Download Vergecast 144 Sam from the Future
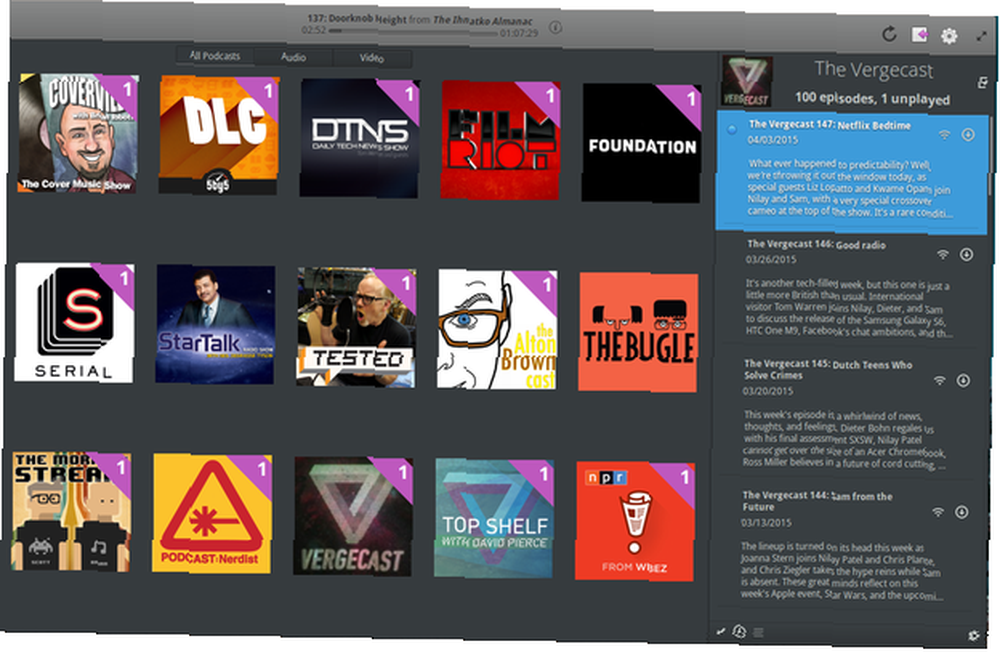 tap(962, 512)
